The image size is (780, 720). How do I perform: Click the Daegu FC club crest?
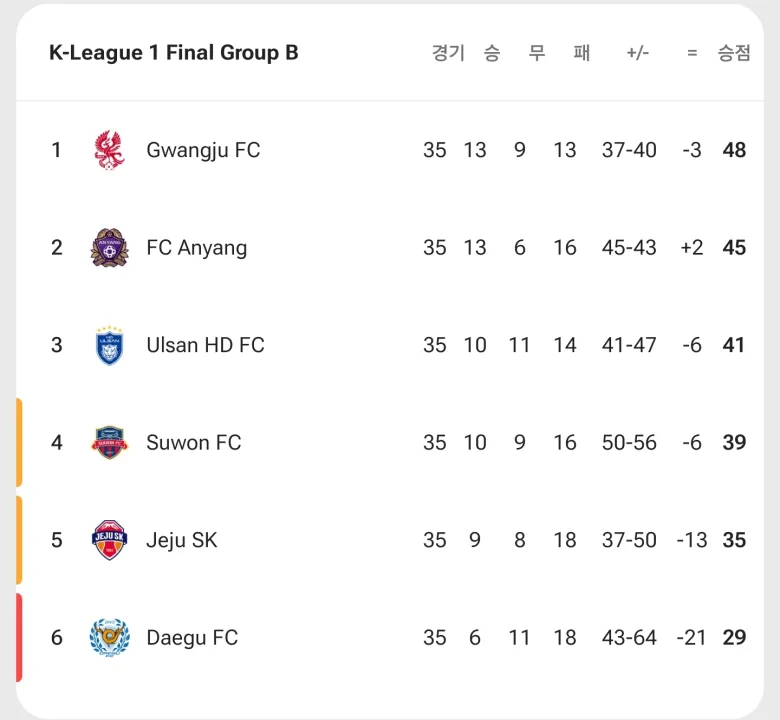[109, 638]
